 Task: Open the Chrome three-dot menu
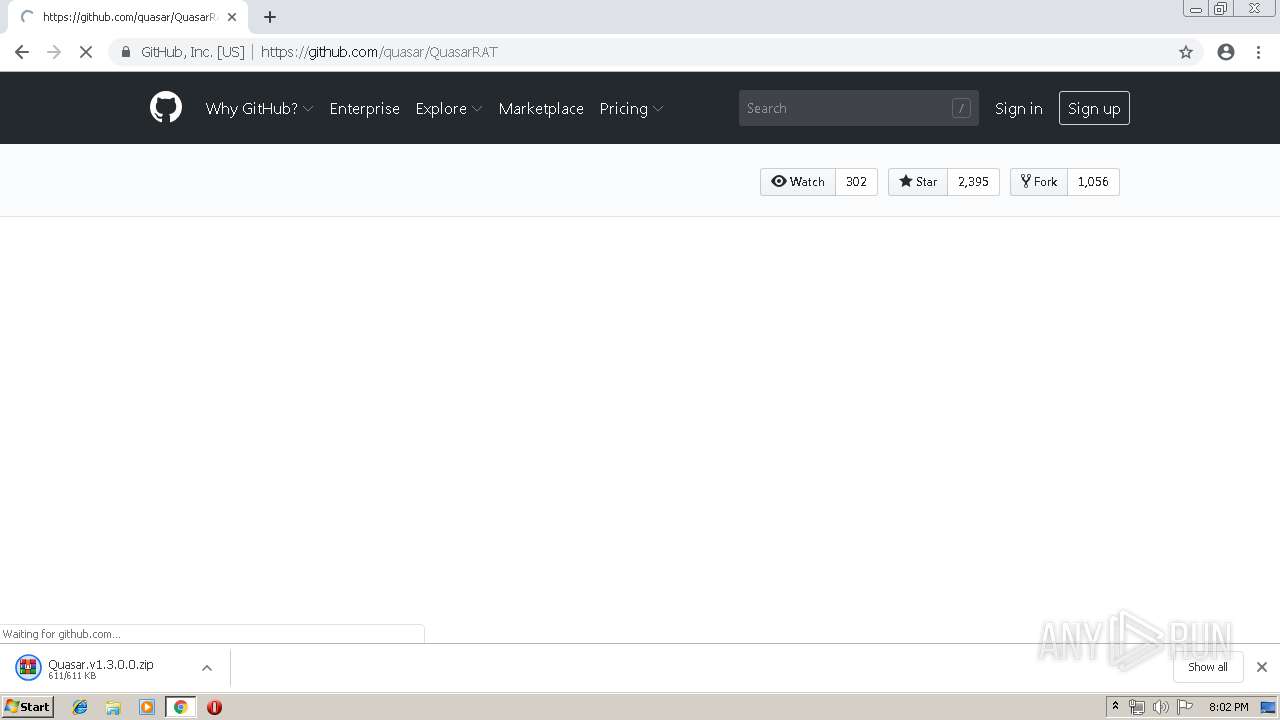coord(1259,52)
